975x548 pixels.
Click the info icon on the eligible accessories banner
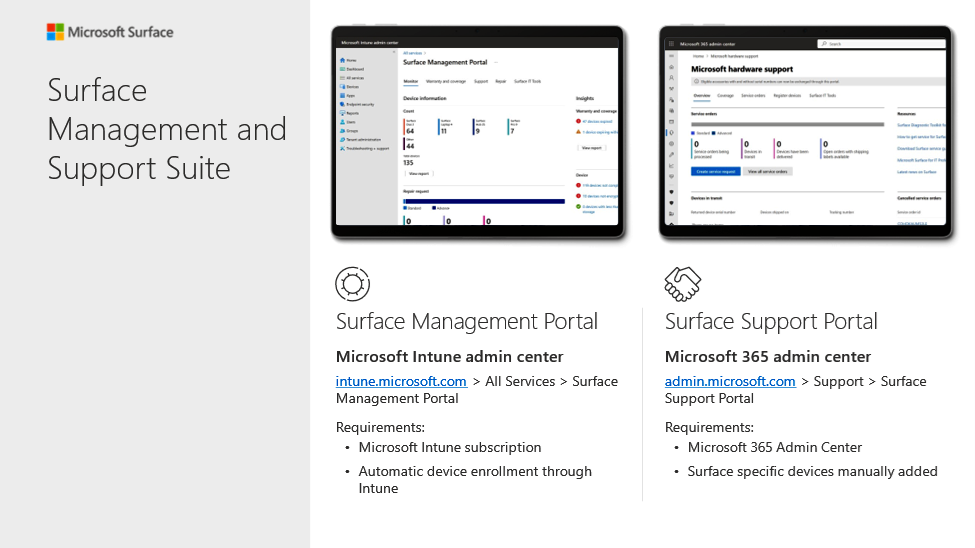[696, 81]
